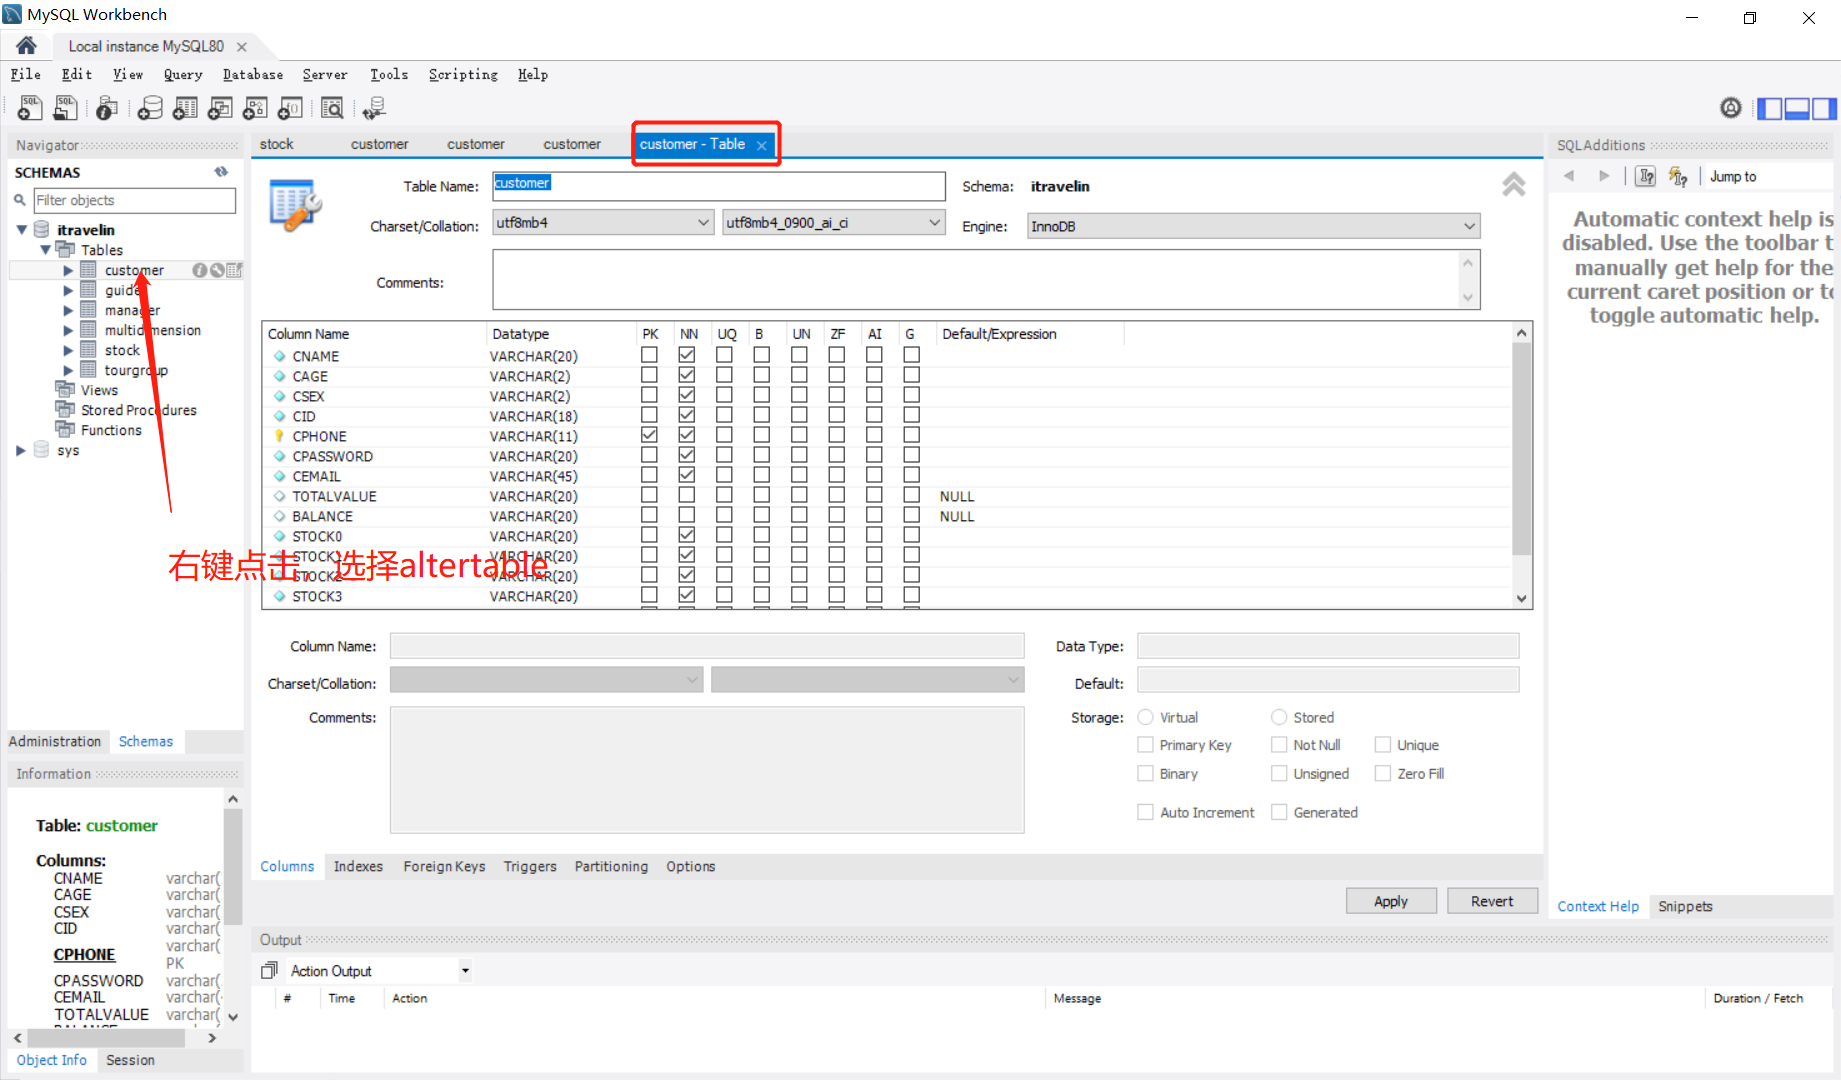Open the File menu
This screenshot has height=1080, width=1841.
click(x=26, y=74)
